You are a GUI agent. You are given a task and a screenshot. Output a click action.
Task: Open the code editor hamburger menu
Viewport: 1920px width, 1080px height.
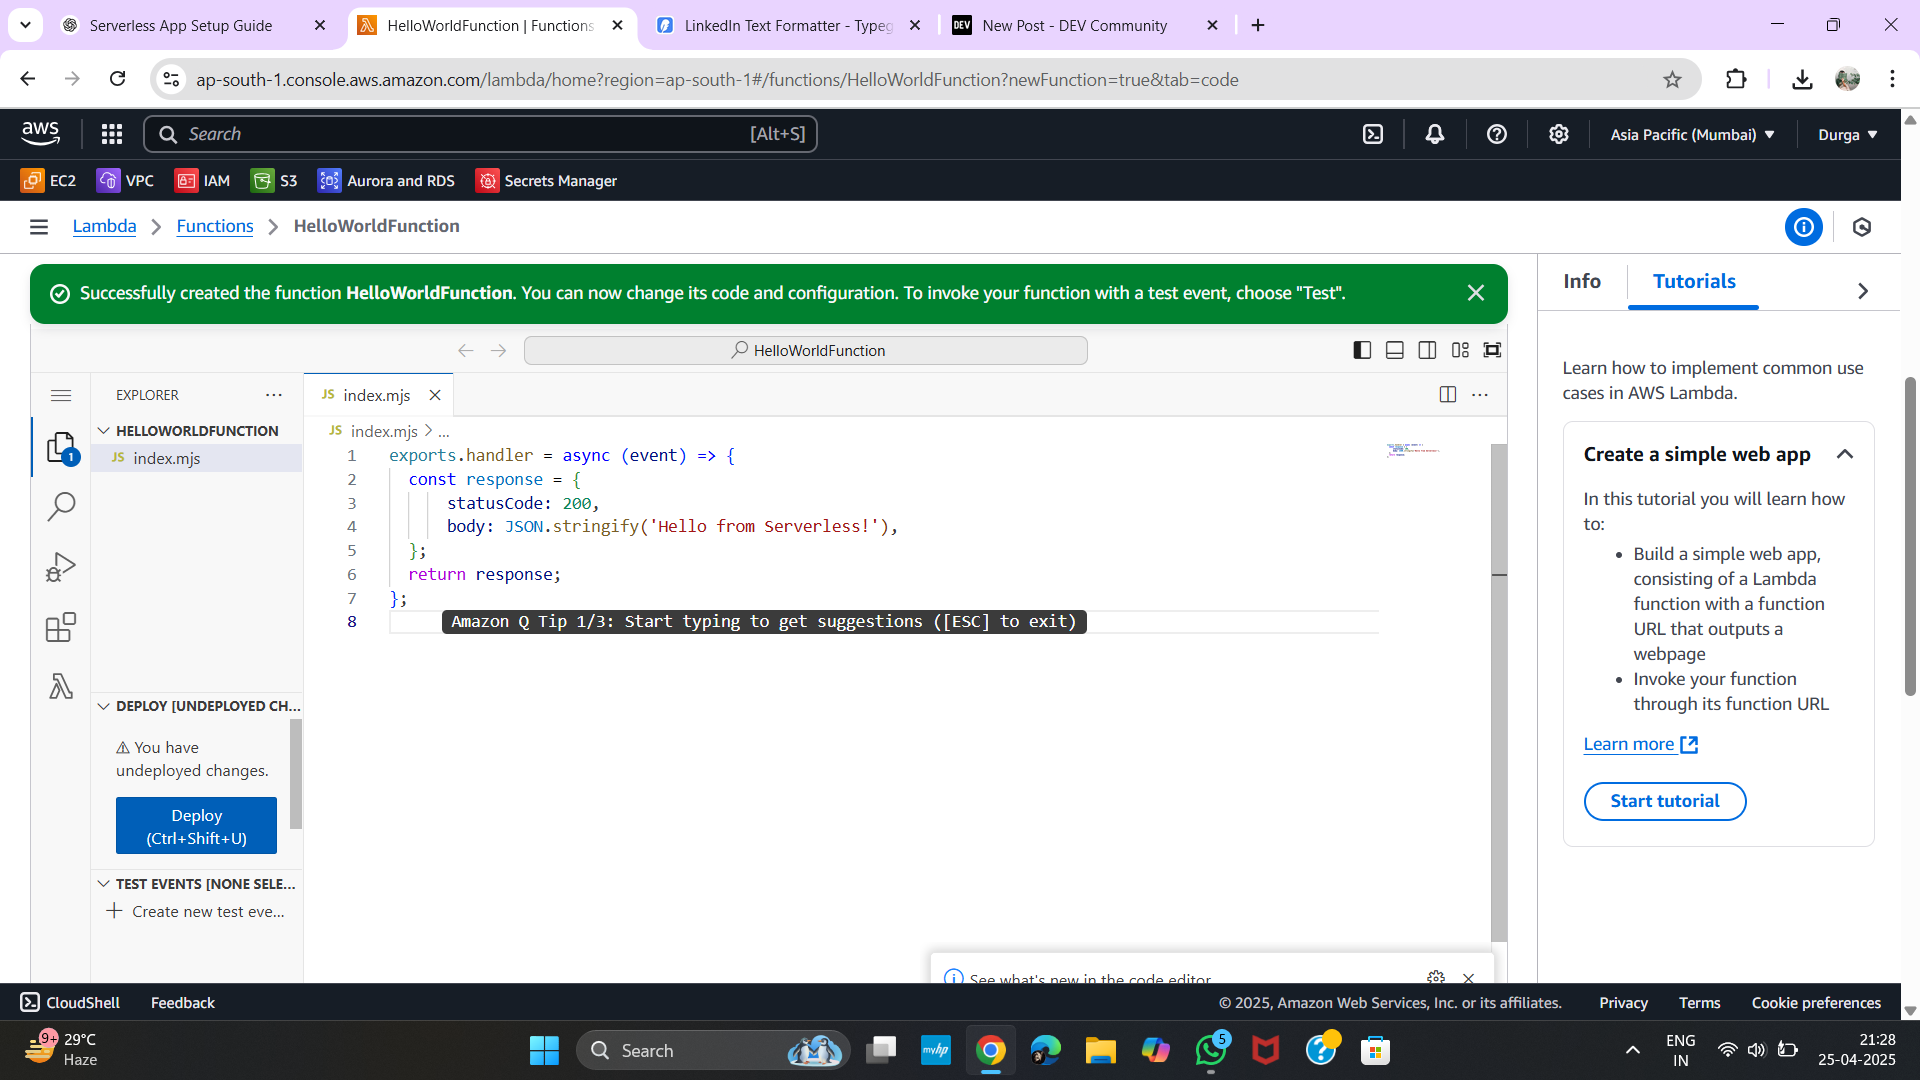[61, 395]
